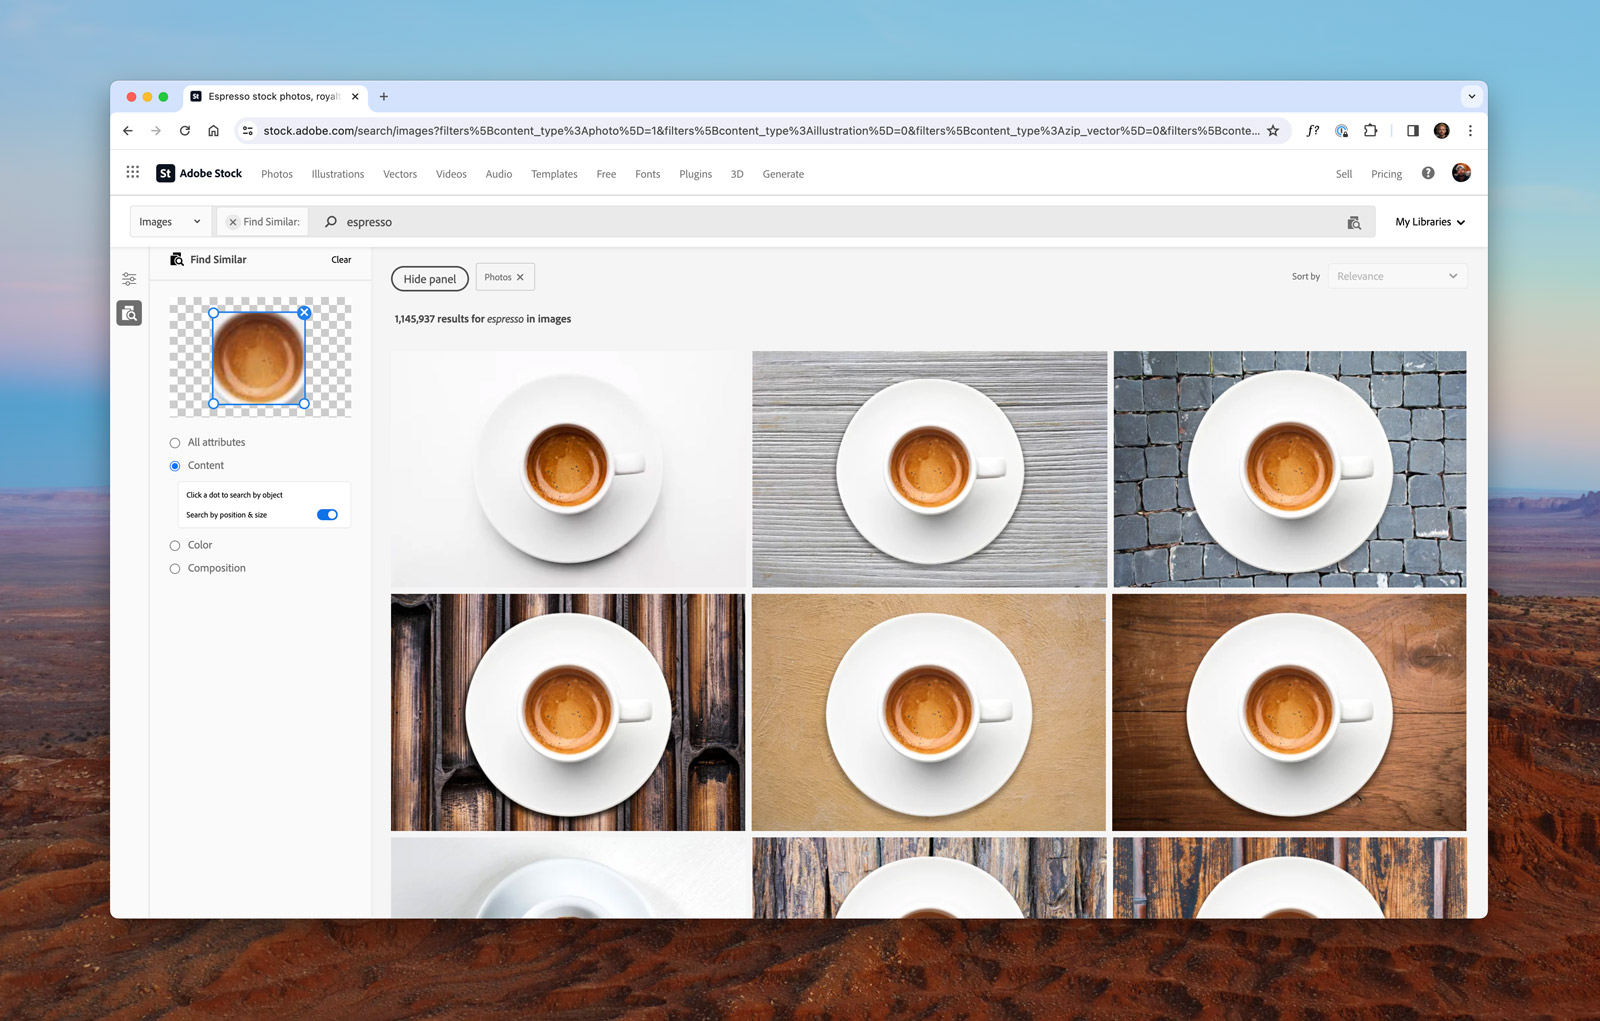Click the extension icon left of the puzzle icon
1600x1021 pixels.
click(x=1342, y=131)
